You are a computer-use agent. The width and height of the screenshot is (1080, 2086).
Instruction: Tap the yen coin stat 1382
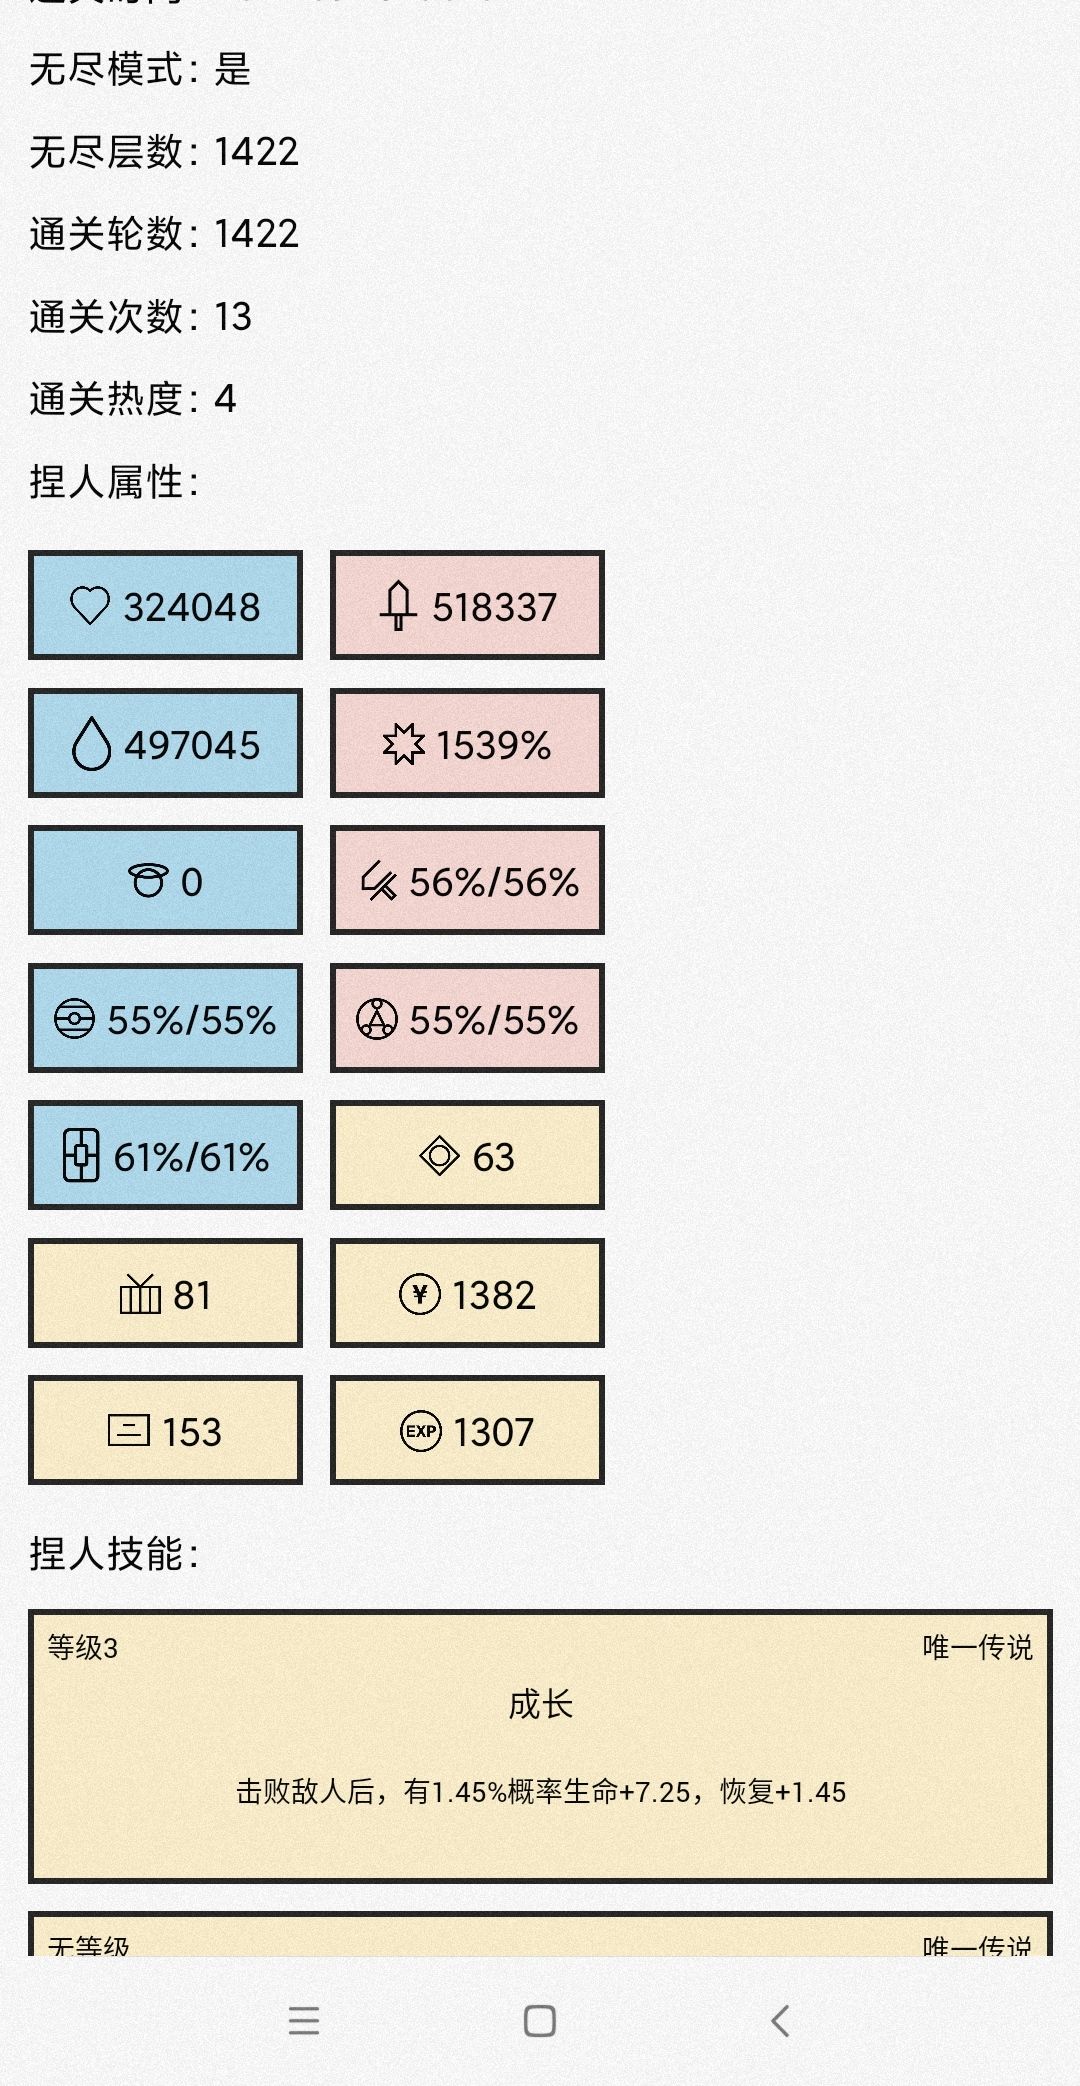click(467, 1293)
